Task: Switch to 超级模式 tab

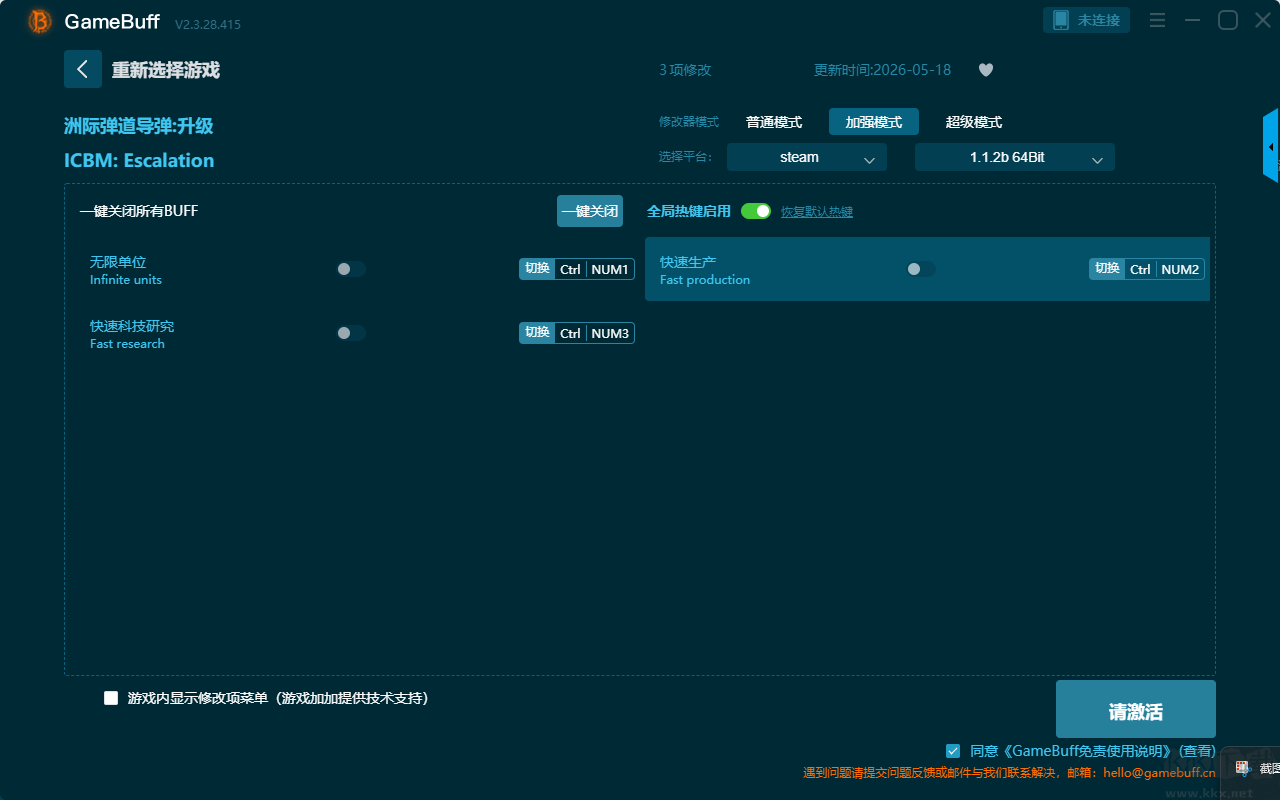Action: (x=974, y=122)
